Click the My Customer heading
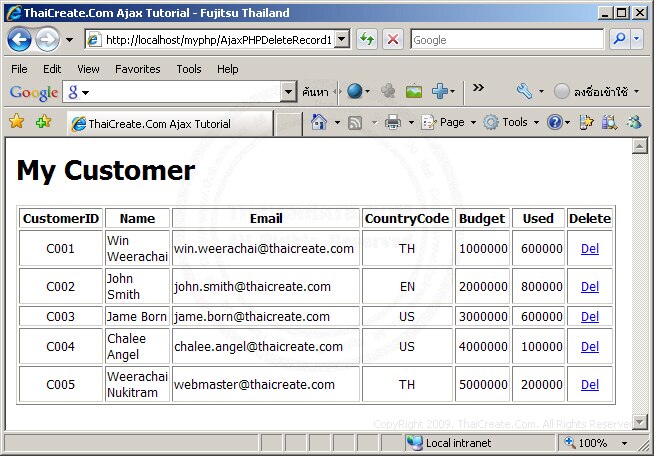654x456 pixels. (106, 171)
